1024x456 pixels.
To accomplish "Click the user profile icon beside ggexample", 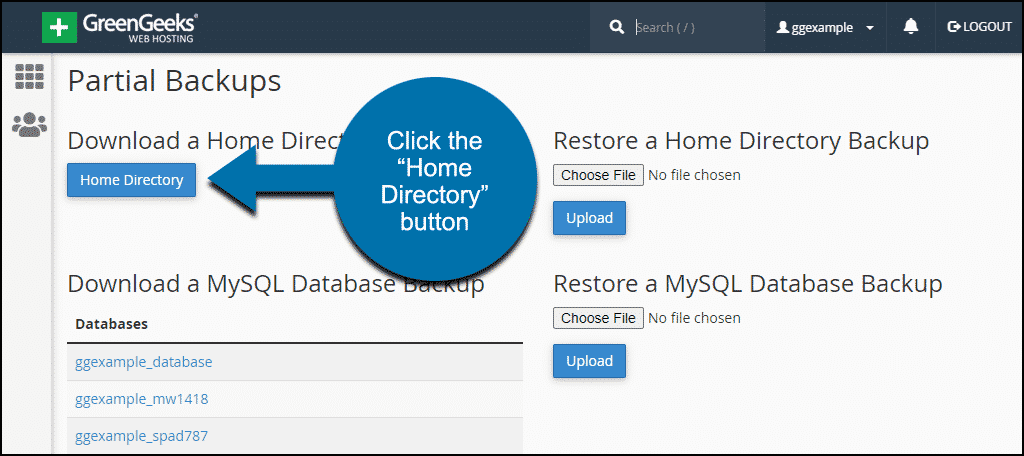I will click(783, 28).
